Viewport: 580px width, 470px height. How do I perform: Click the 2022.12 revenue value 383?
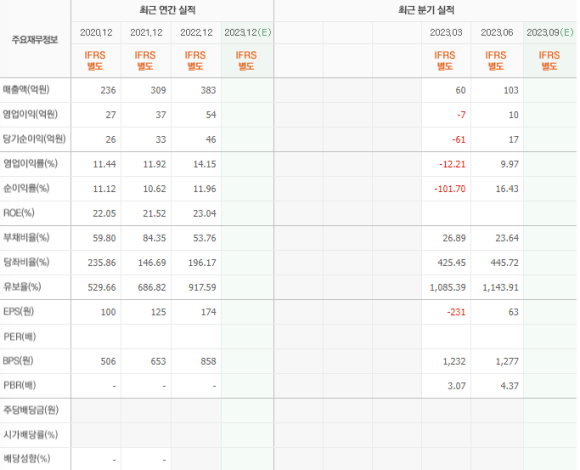[208, 90]
